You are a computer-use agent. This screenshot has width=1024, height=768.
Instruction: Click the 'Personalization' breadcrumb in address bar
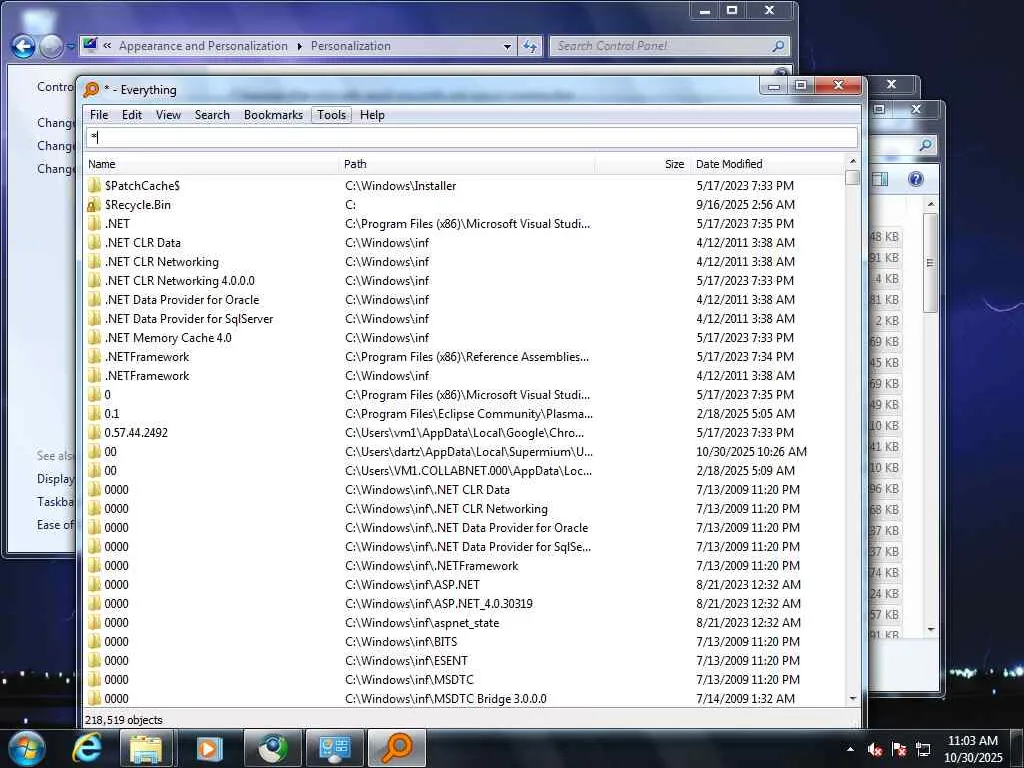[x=351, y=46]
